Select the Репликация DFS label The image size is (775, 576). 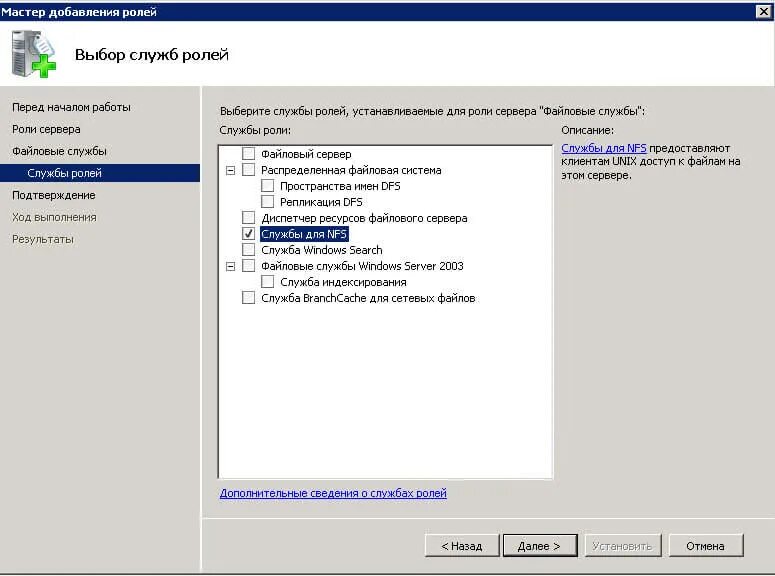coord(321,202)
